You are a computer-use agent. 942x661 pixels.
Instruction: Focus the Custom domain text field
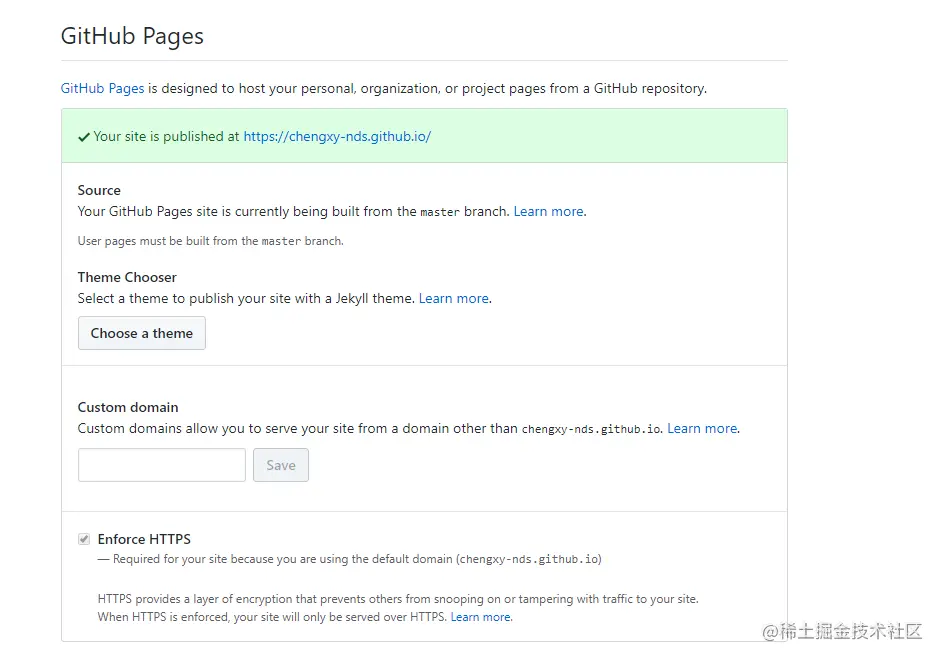click(162, 465)
